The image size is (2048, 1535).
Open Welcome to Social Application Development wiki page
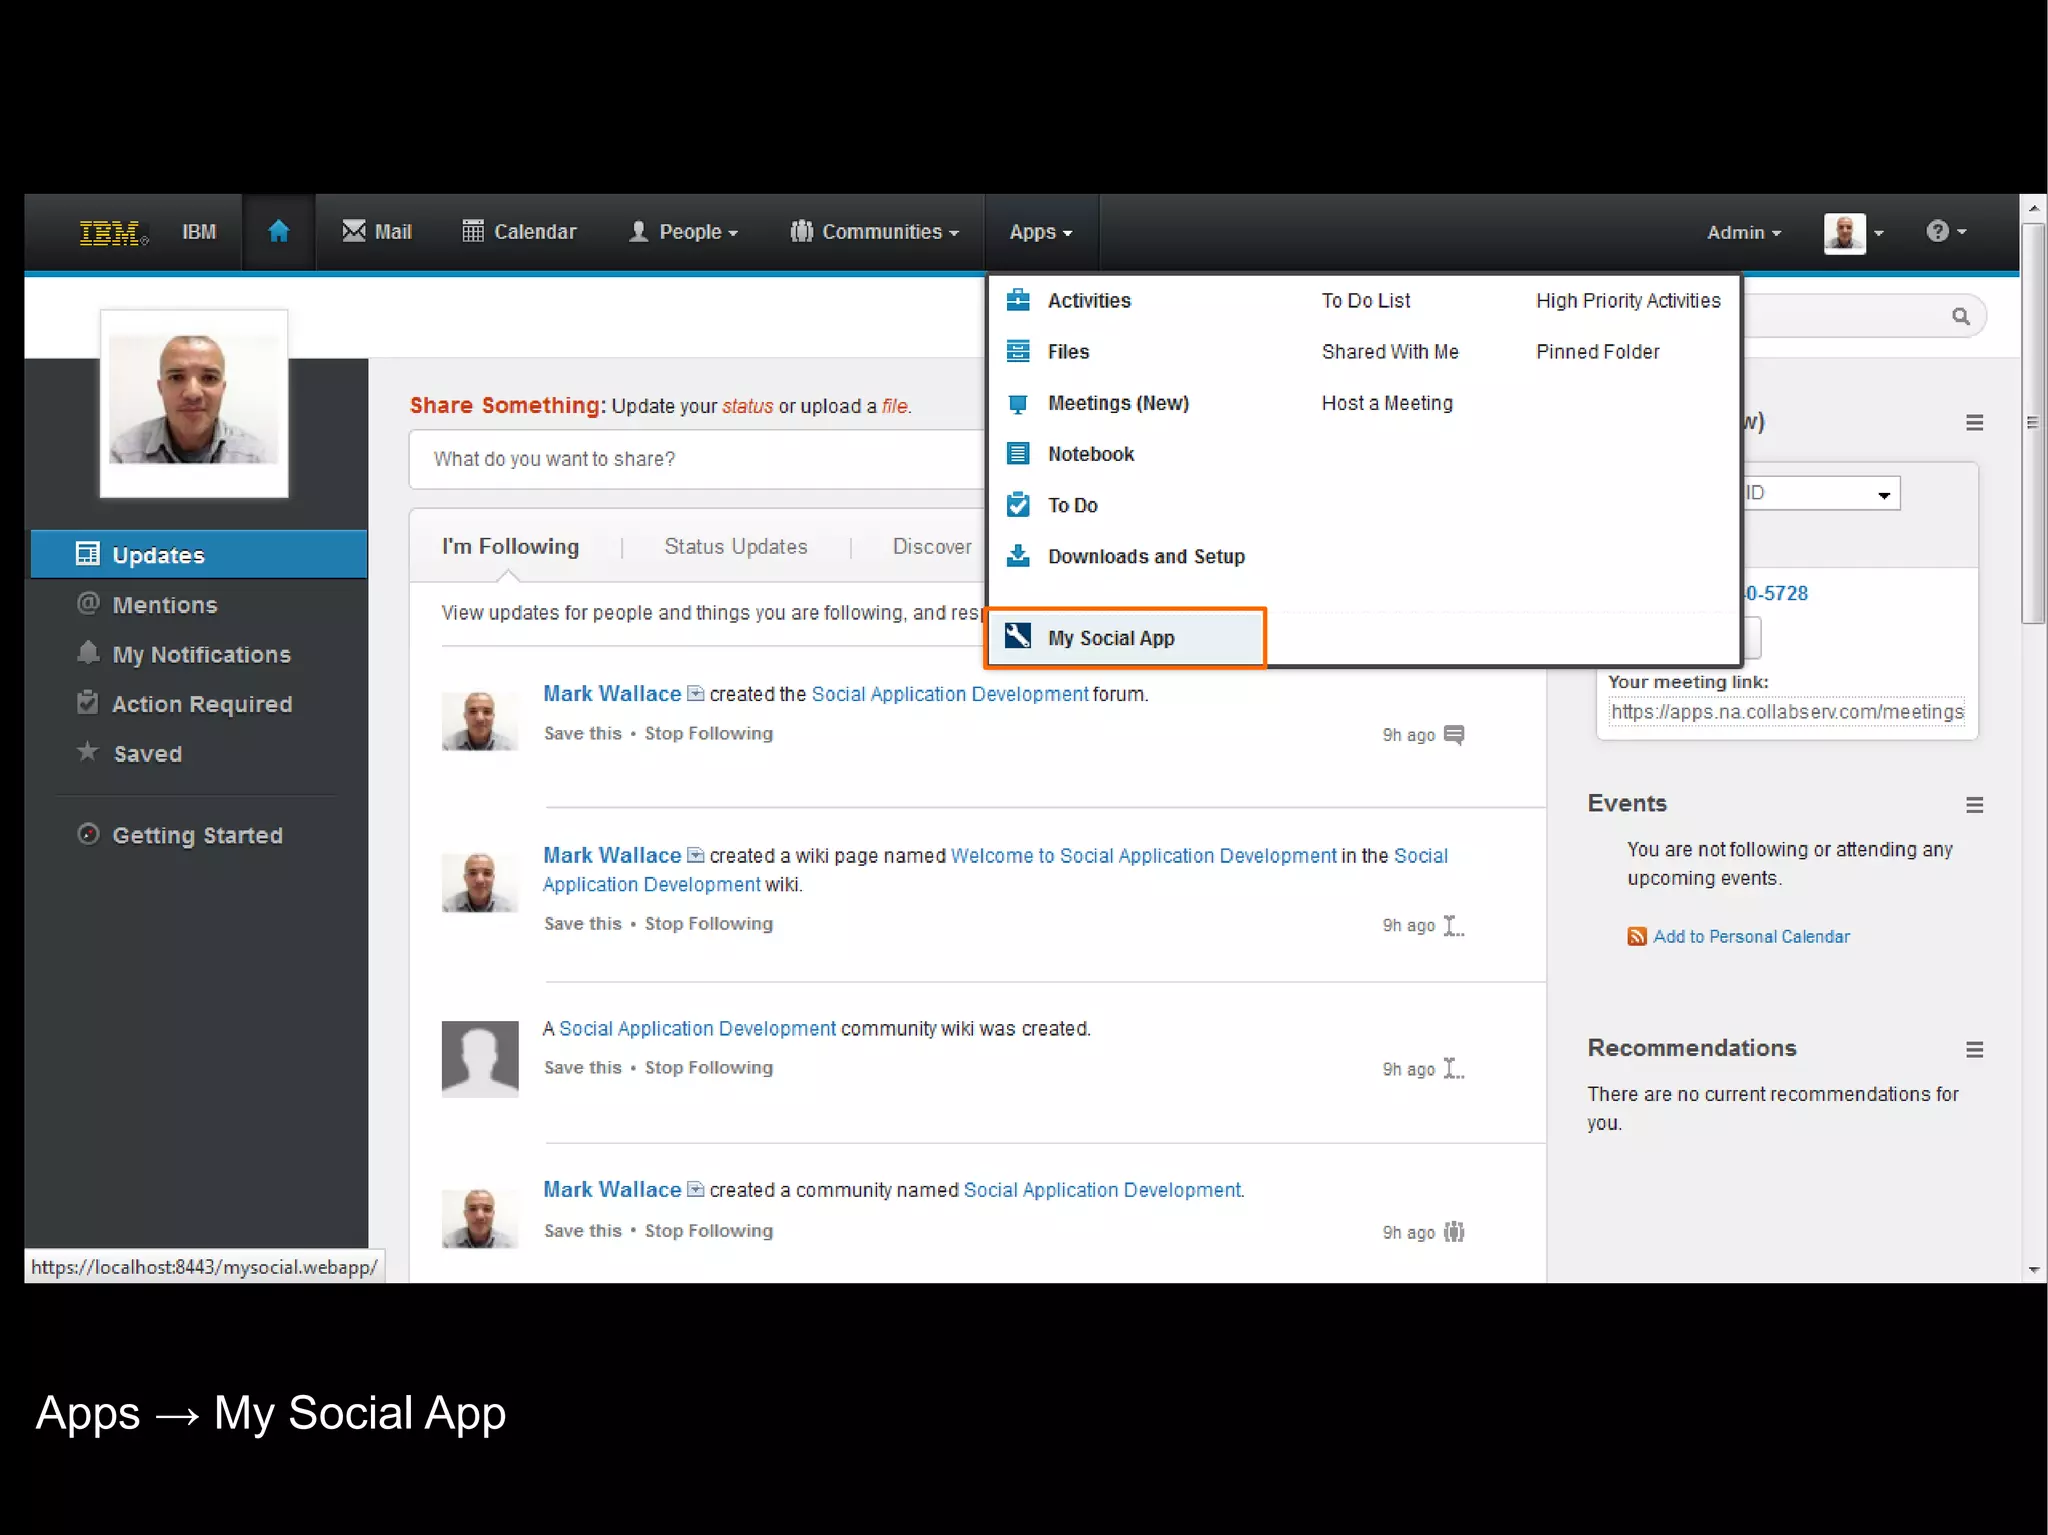point(1143,856)
